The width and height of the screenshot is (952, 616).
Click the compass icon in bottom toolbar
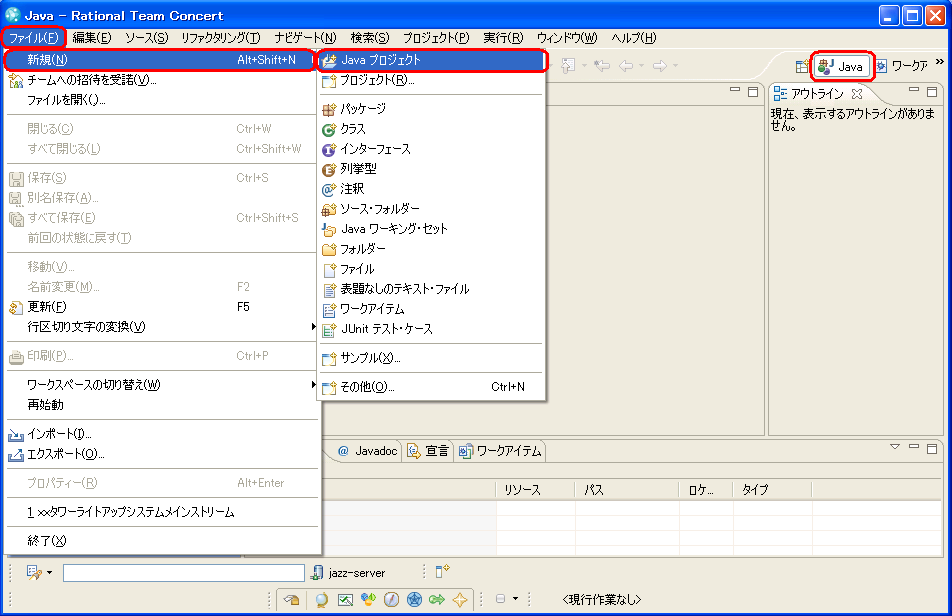tap(391, 600)
